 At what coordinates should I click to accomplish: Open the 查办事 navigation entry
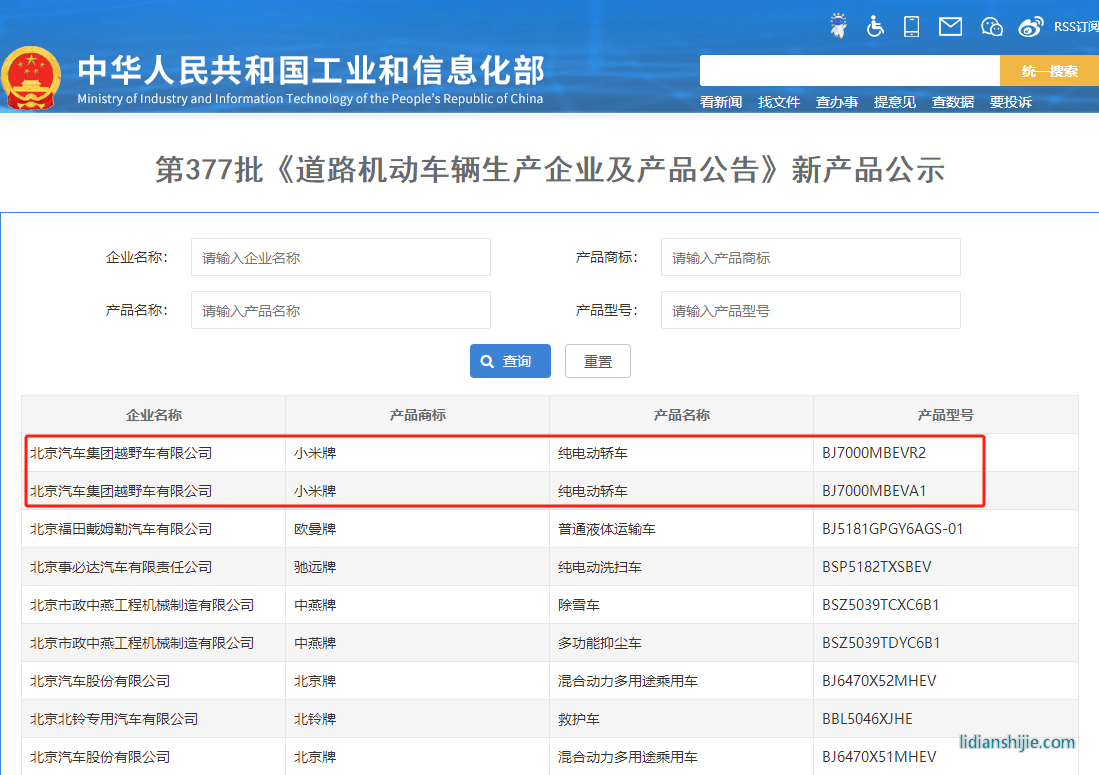click(837, 102)
